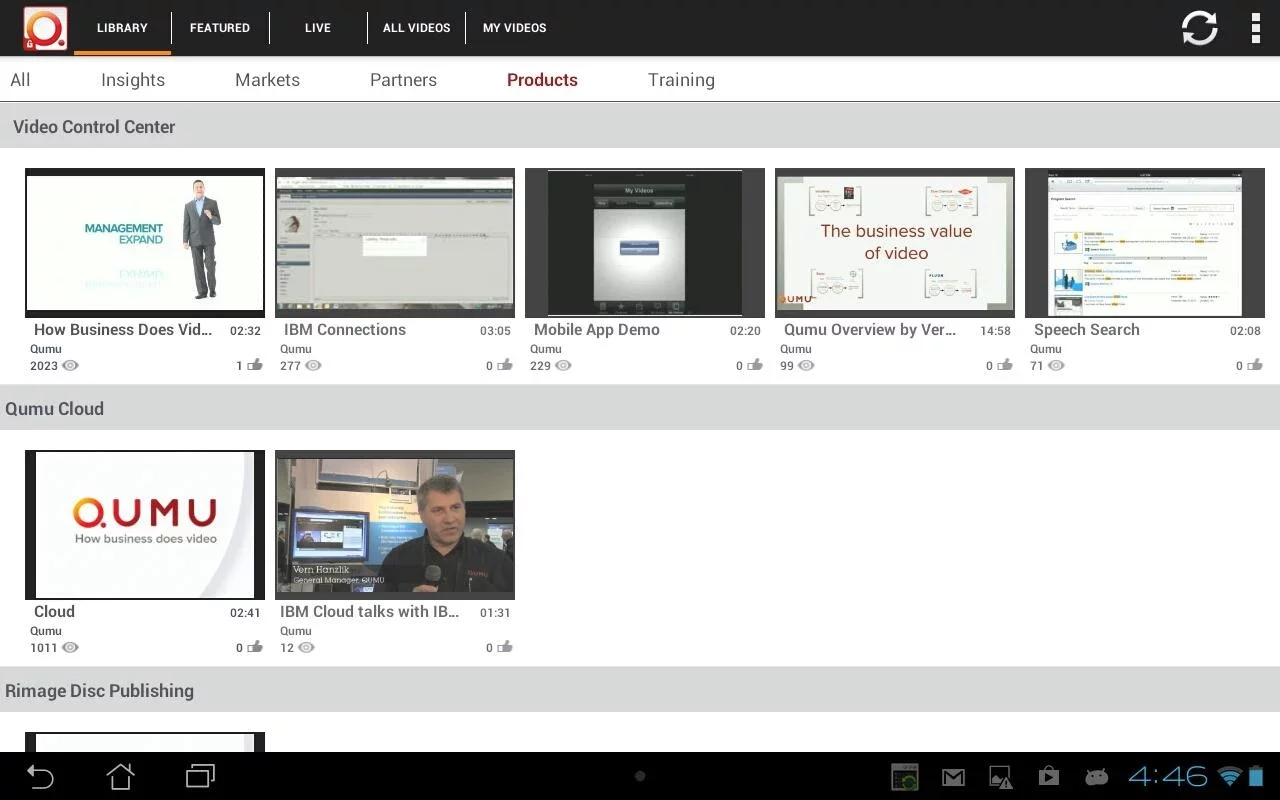Open the Rimage Disc Publishing video thumbnail
1280x800 pixels.
pyautogui.click(x=145, y=742)
